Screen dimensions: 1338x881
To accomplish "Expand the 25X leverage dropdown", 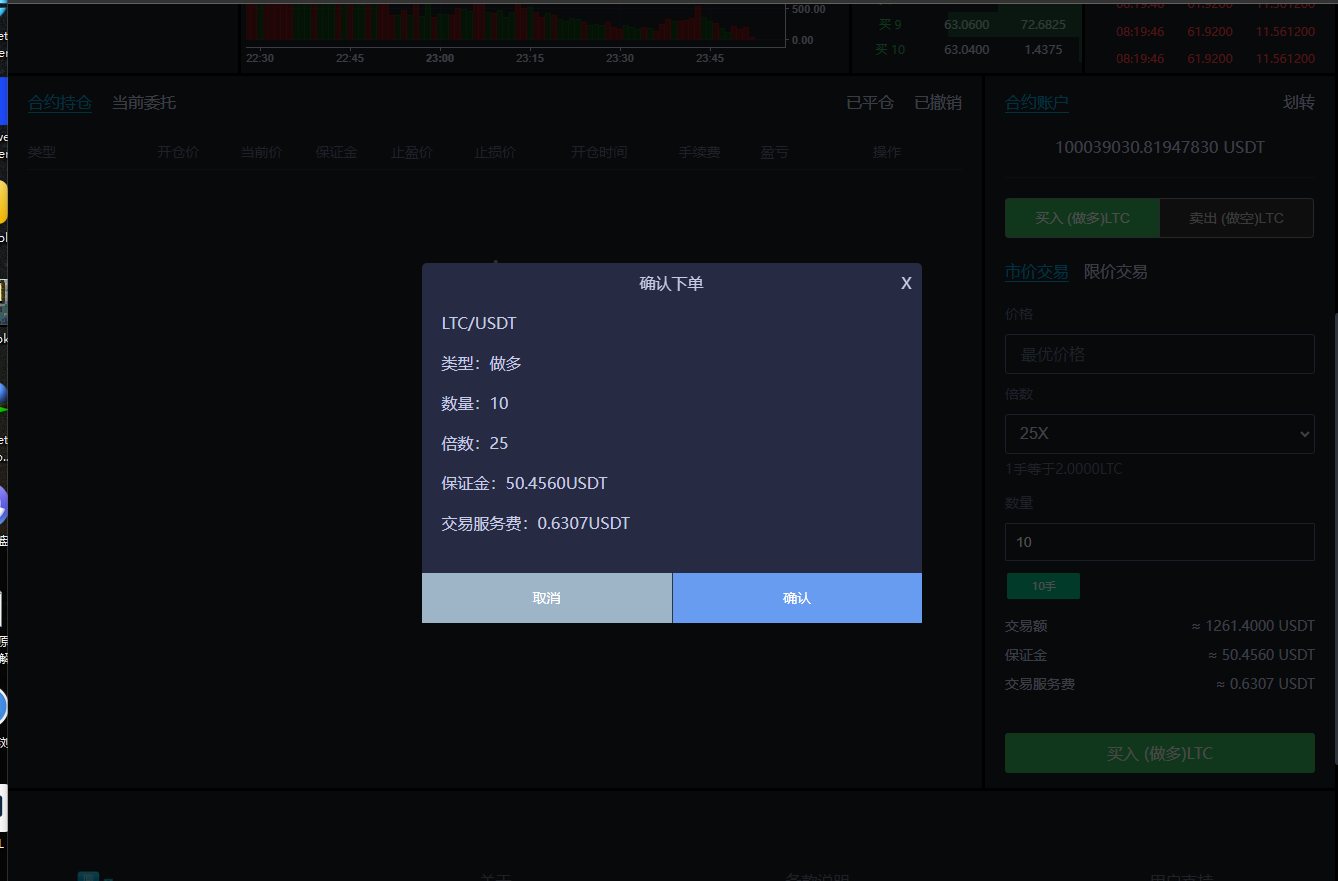I will 1159,434.
